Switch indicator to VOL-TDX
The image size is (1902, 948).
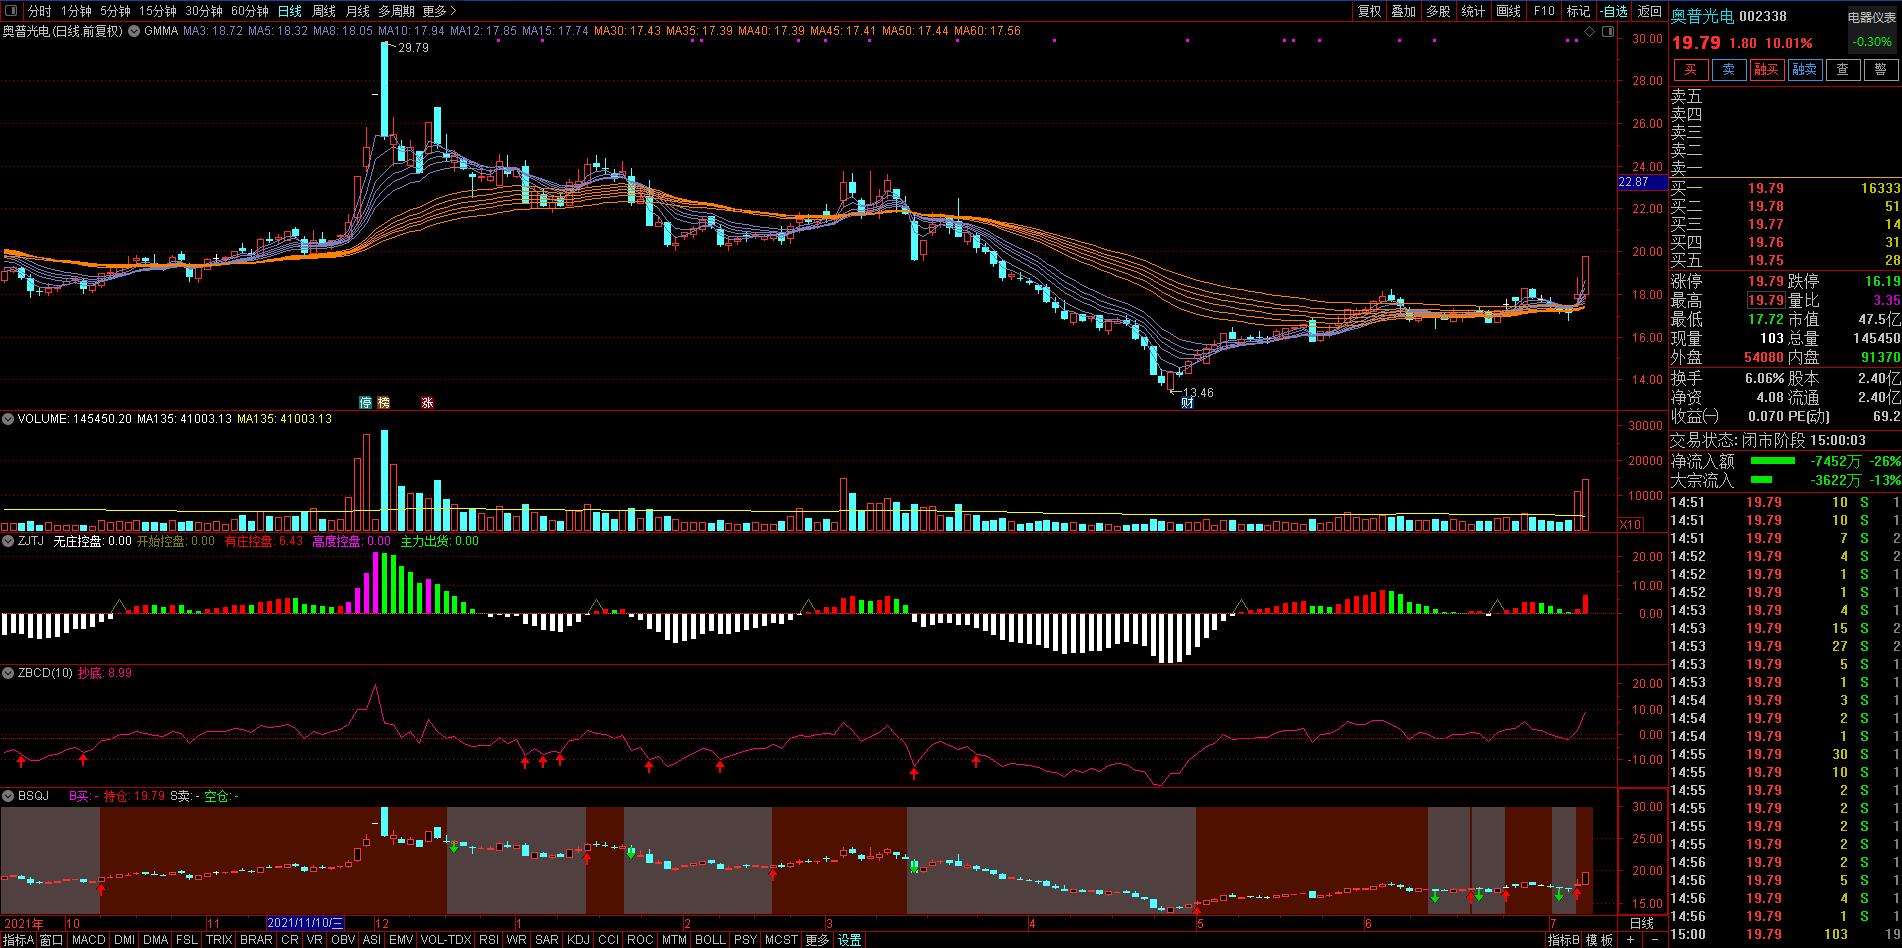point(445,940)
